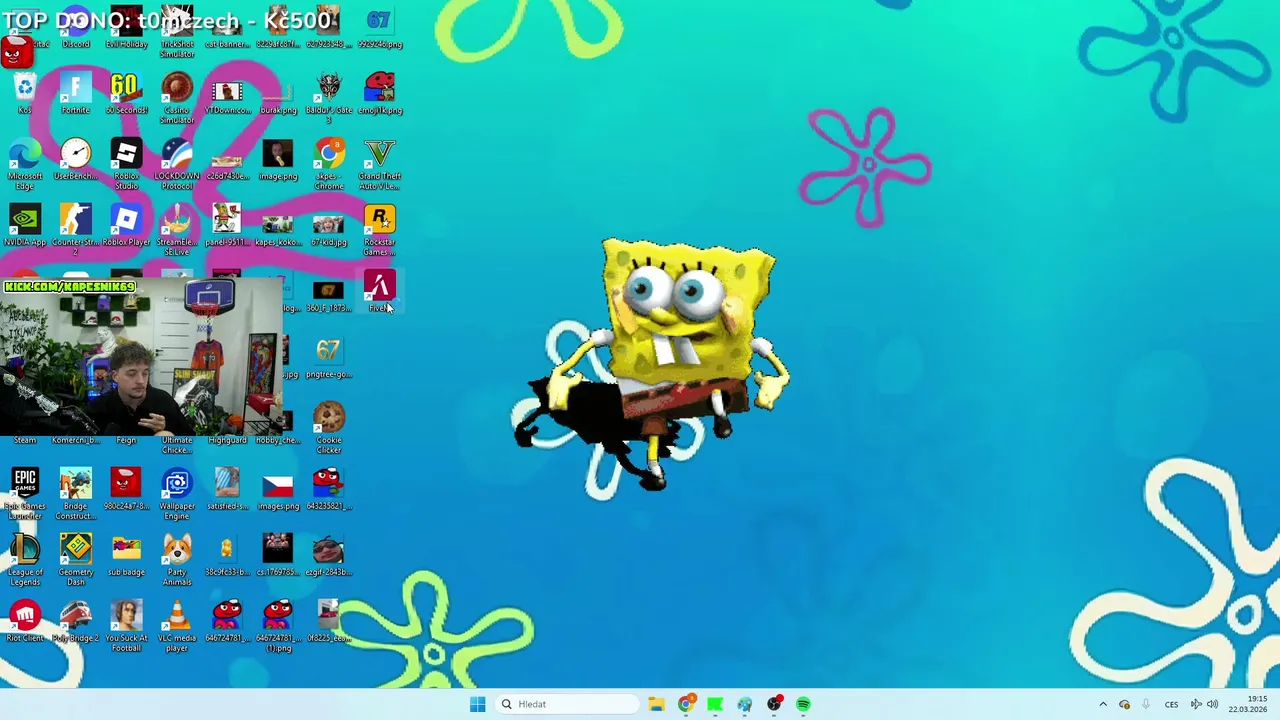Open the volume control in system tray

[1212, 704]
